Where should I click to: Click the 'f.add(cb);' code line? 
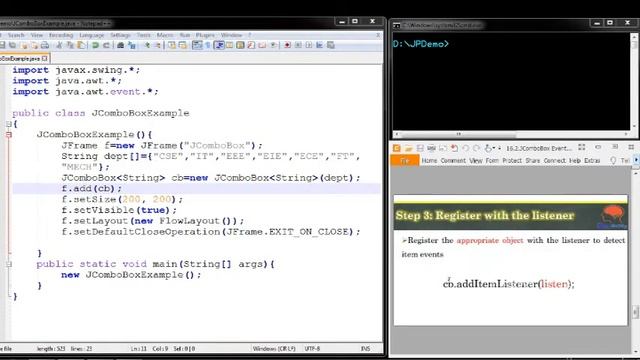(91, 189)
